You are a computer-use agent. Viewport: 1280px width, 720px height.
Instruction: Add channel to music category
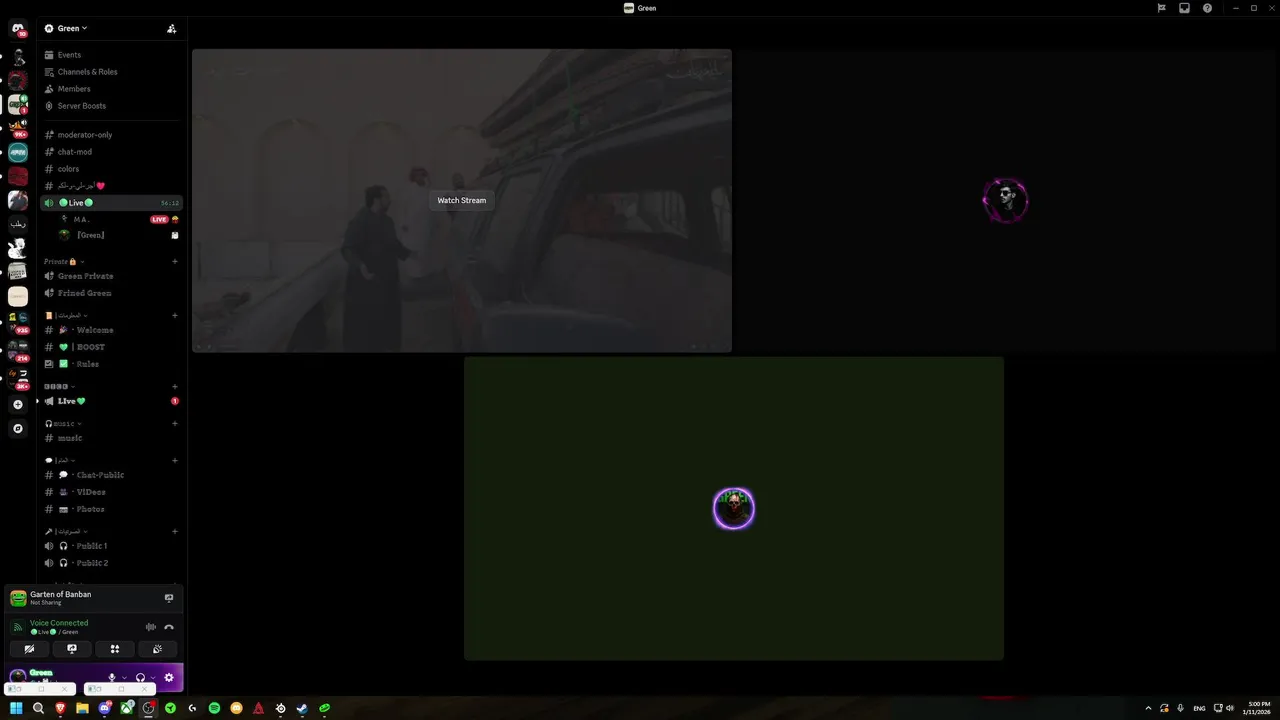[x=175, y=423]
